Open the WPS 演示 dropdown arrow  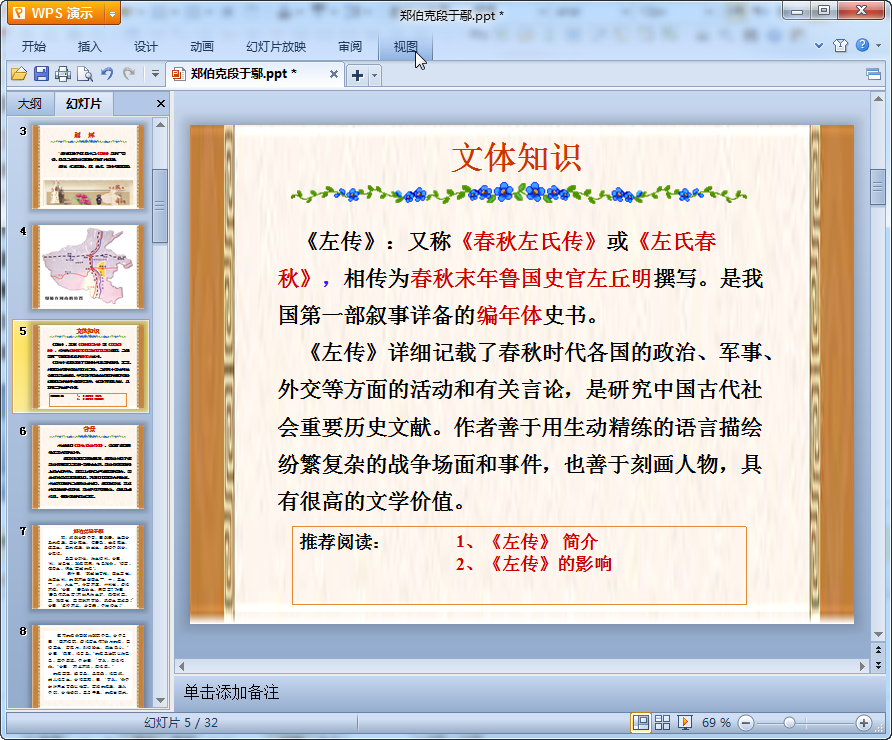[112, 14]
